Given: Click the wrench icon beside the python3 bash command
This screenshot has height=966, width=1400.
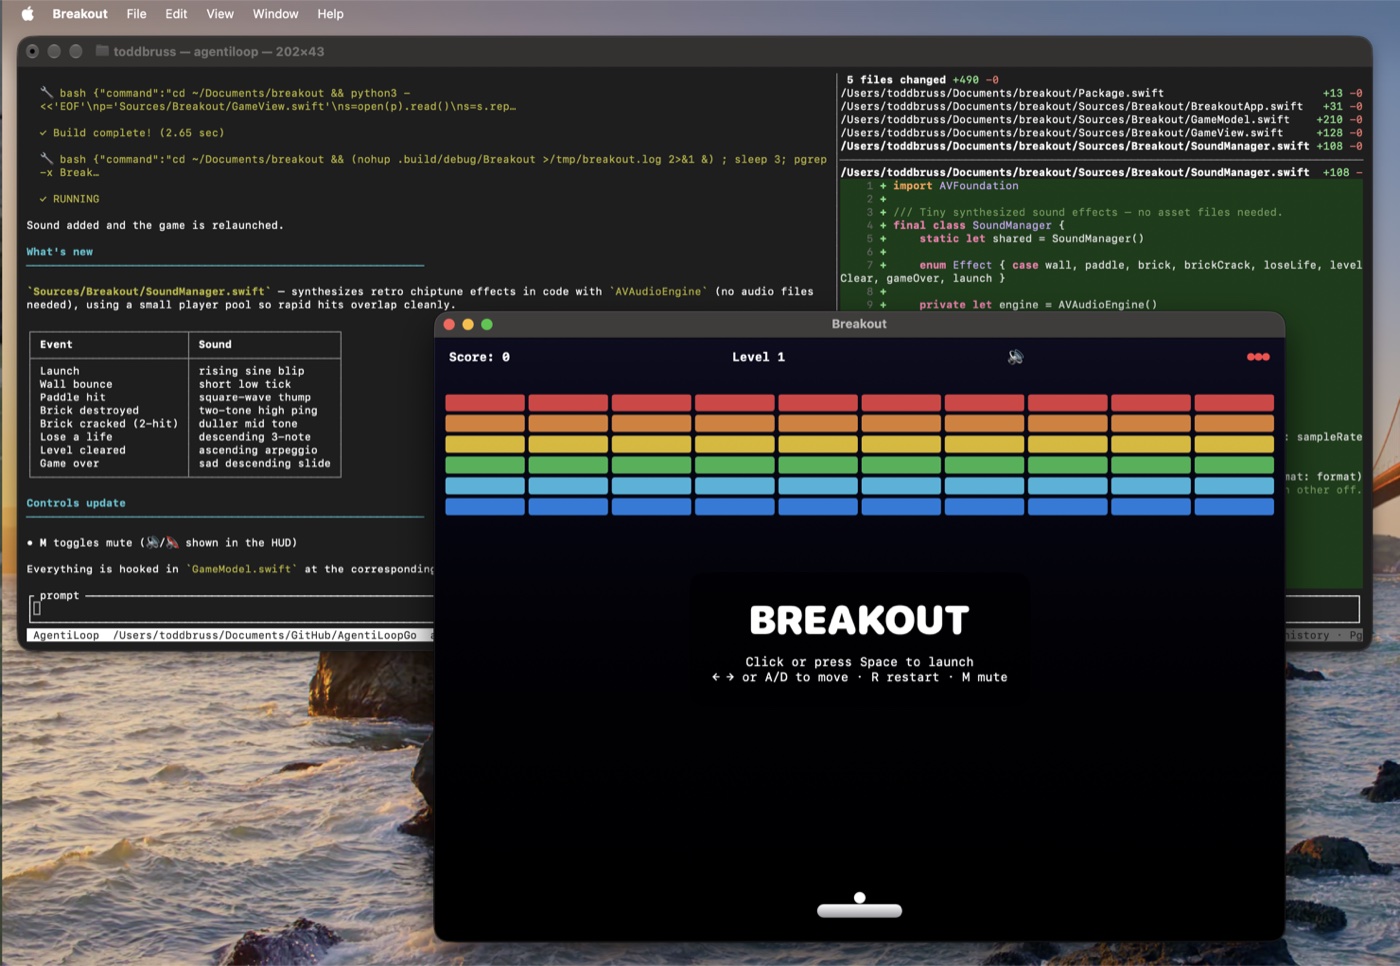Looking at the screenshot, I should coord(46,93).
